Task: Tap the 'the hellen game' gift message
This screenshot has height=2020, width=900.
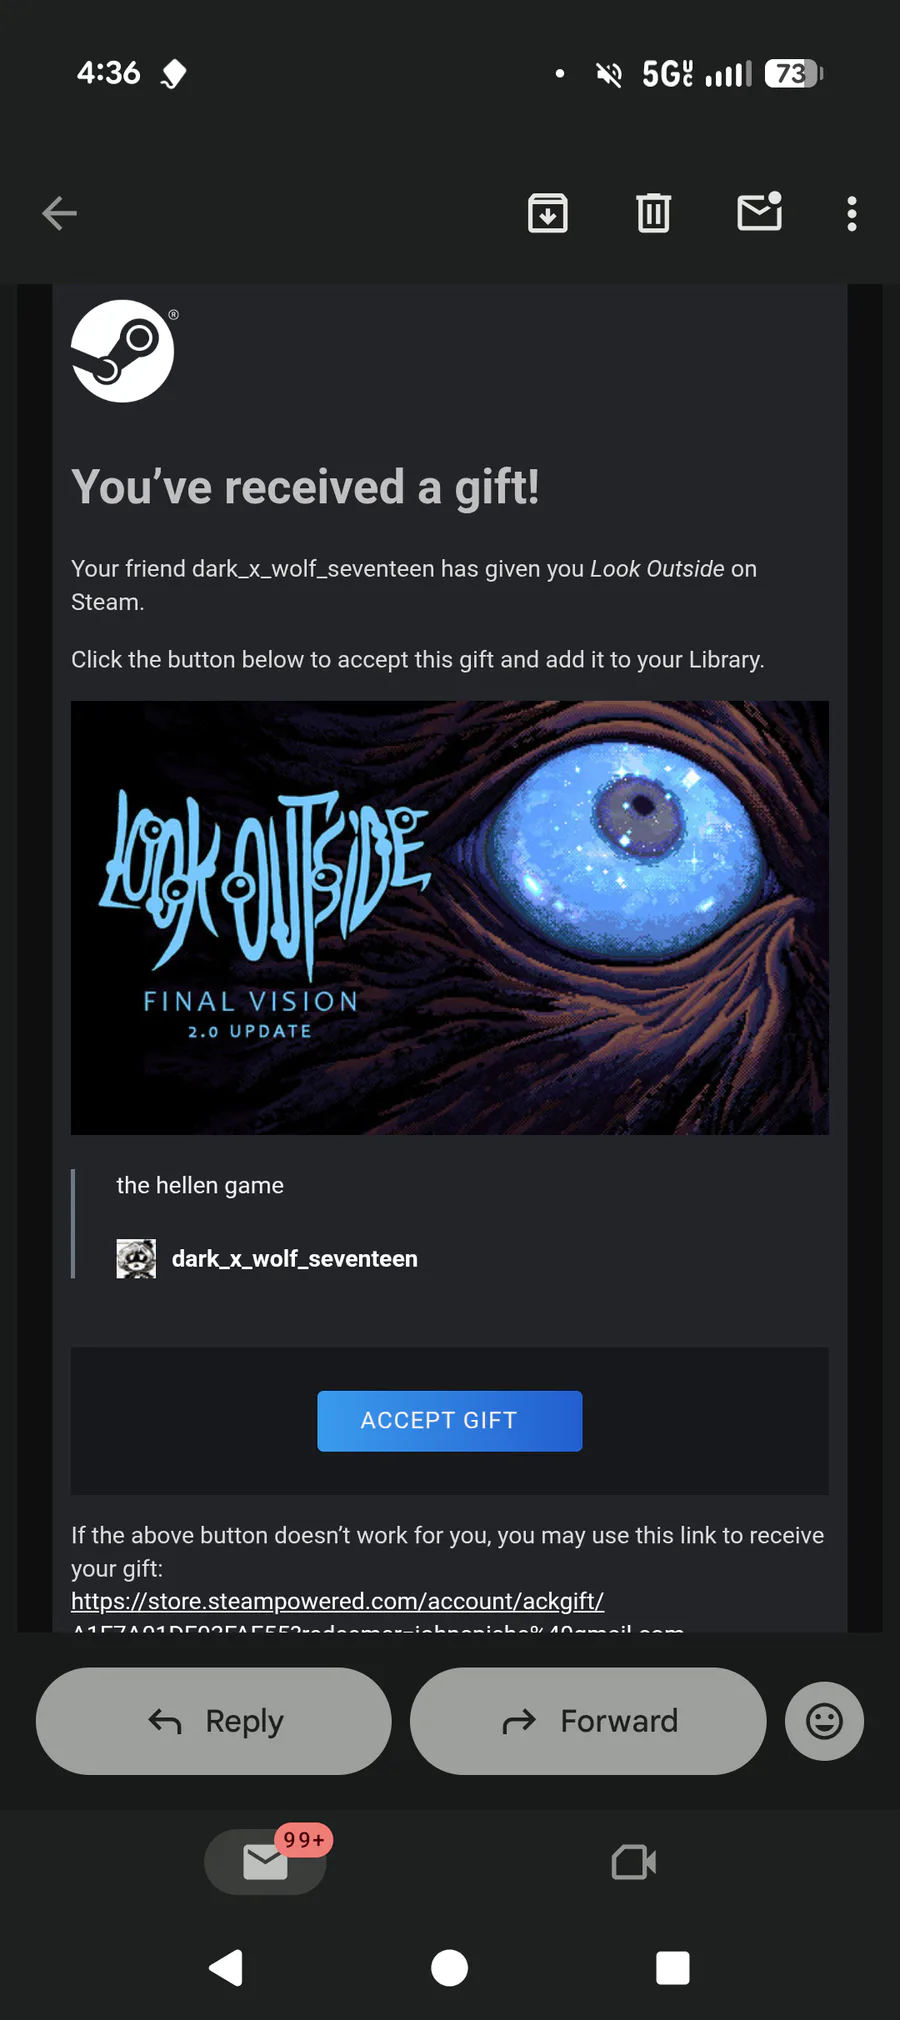Action: click(x=200, y=1185)
